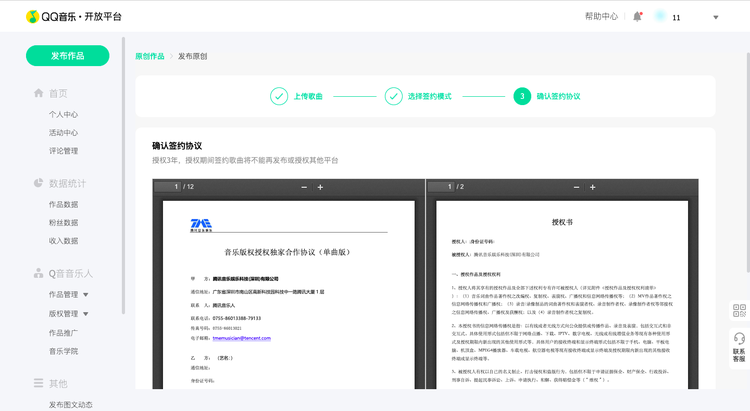Click the 其他 list icon
Viewport: 750px width, 411px height.
click(x=38, y=383)
